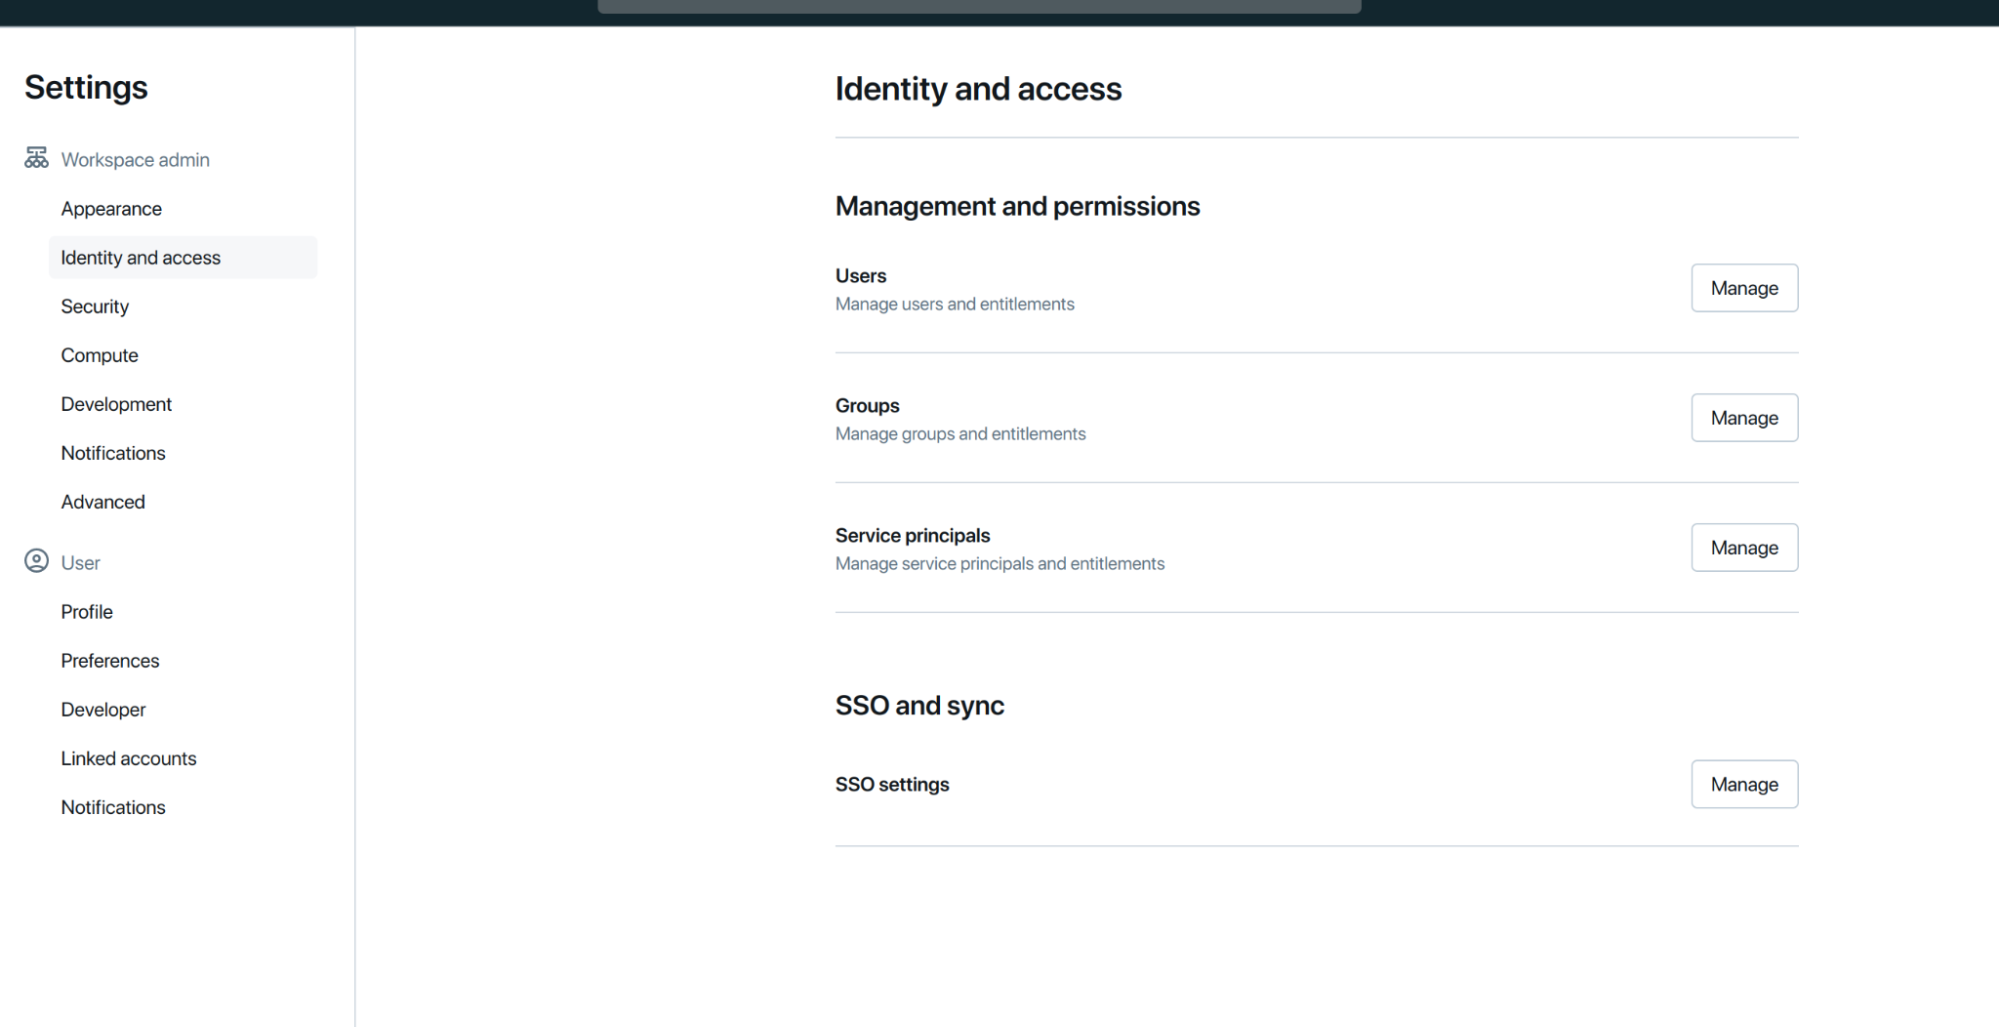The width and height of the screenshot is (1999, 1027).
Task: Open Appearance settings
Action: (x=111, y=209)
